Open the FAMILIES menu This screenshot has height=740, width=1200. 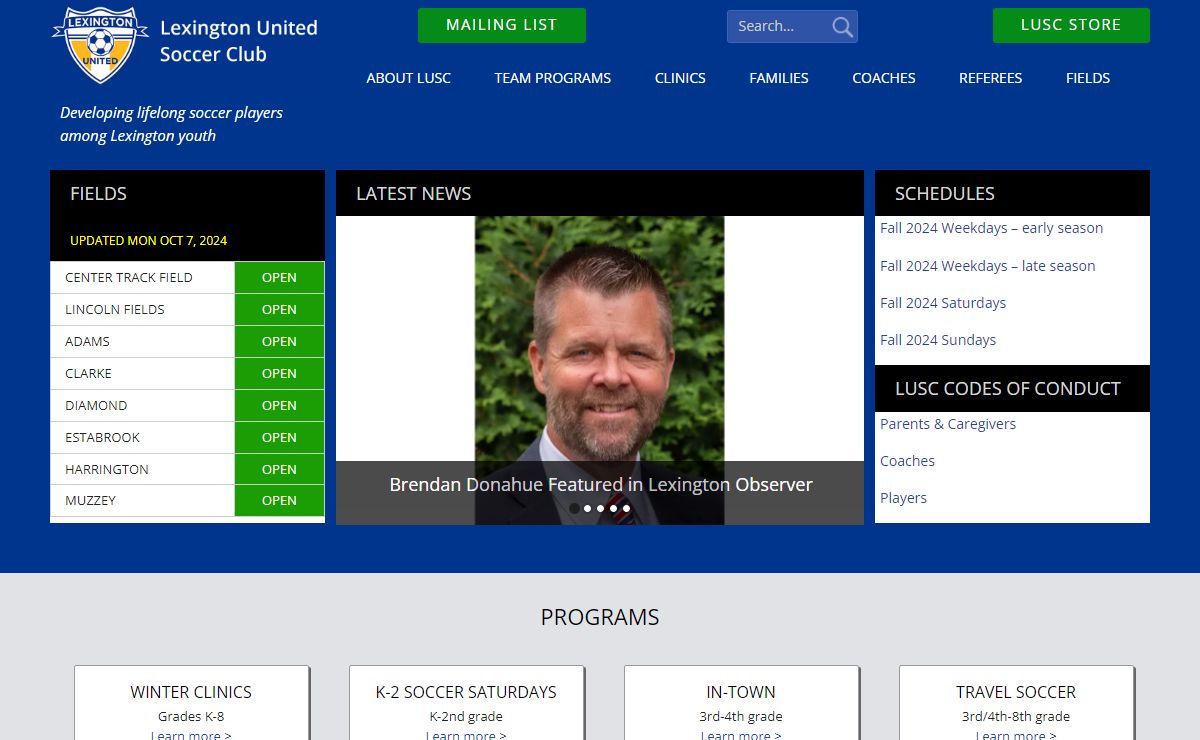pos(779,78)
